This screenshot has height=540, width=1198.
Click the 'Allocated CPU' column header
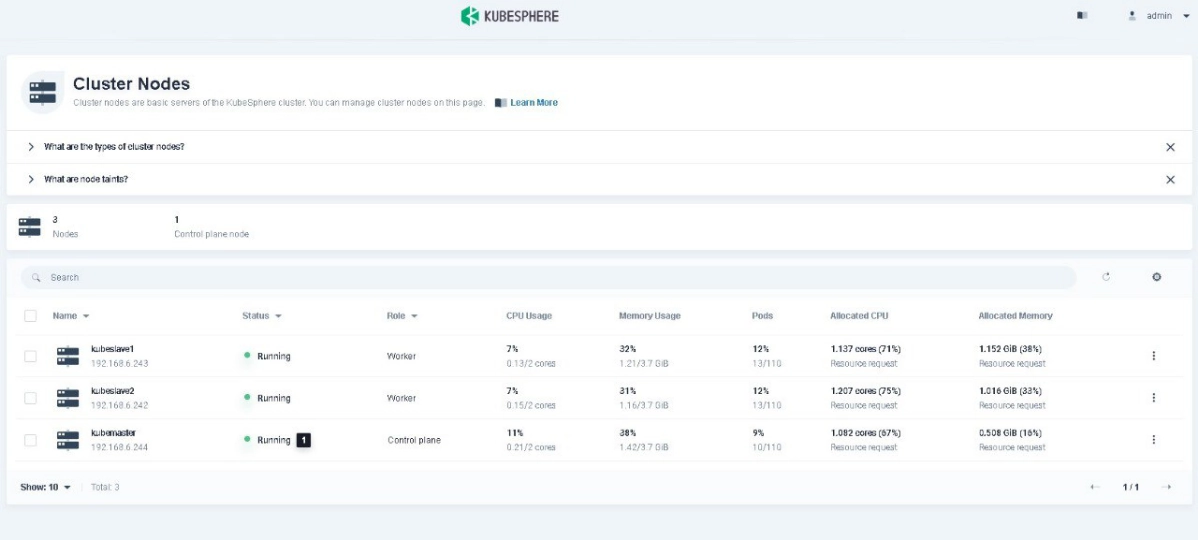(x=860, y=315)
